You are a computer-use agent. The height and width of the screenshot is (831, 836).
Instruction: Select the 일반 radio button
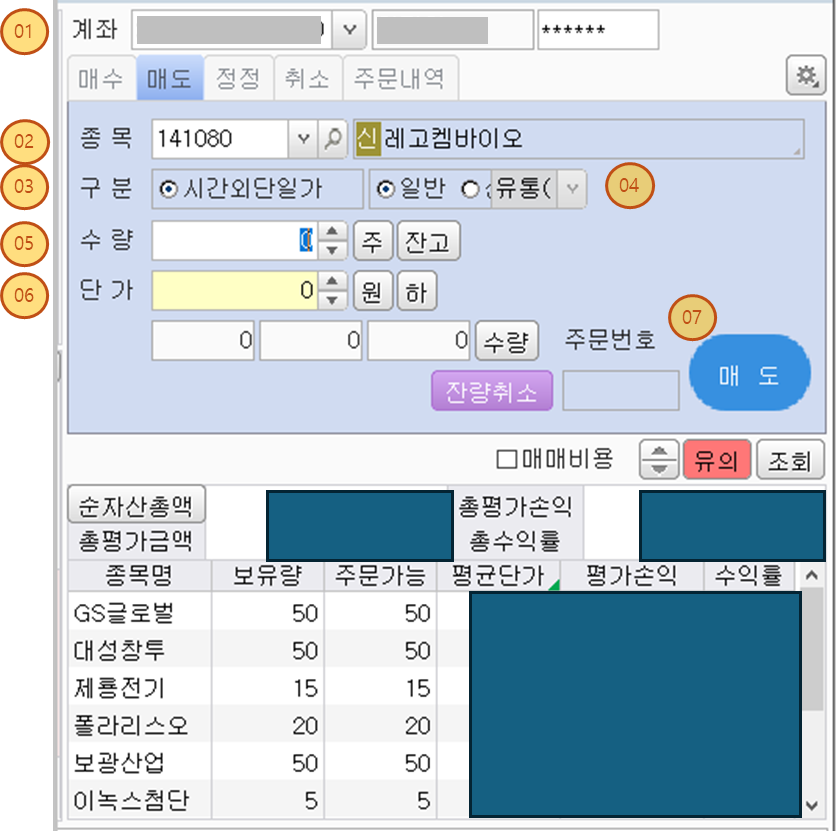385,189
